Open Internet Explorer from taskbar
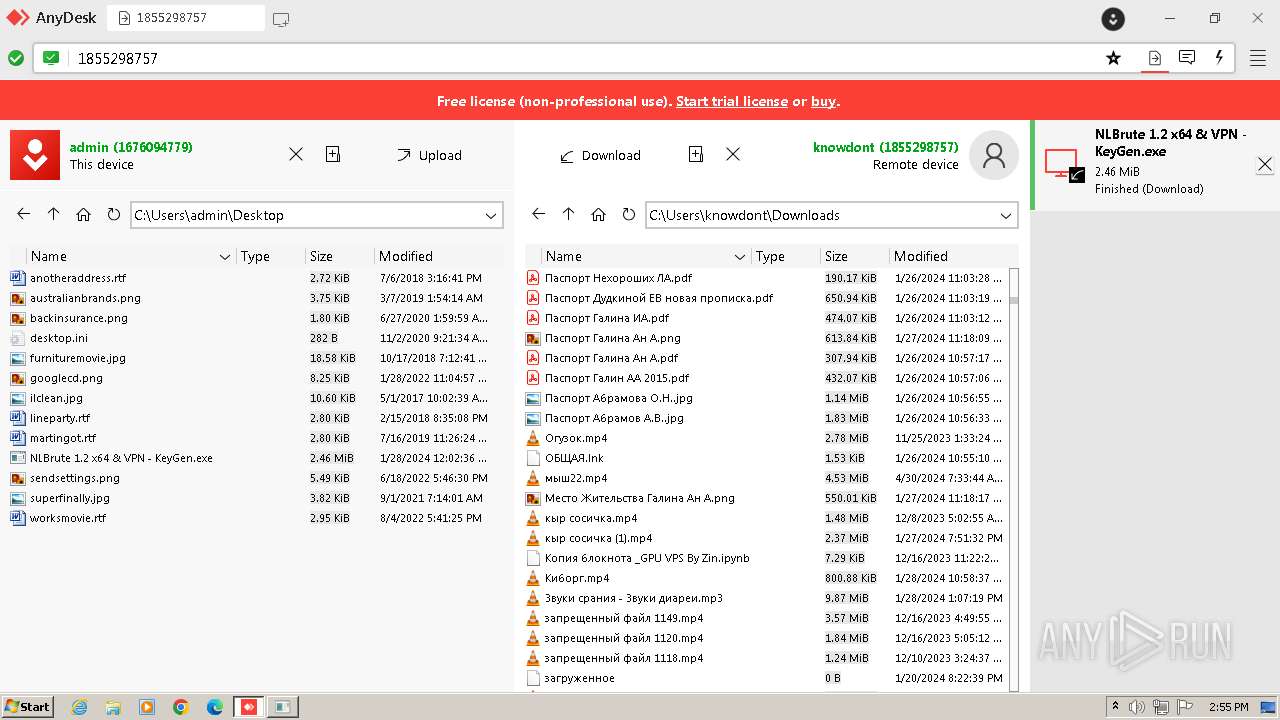The width and height of the screenshot is (1280, 720). [80, 707]
